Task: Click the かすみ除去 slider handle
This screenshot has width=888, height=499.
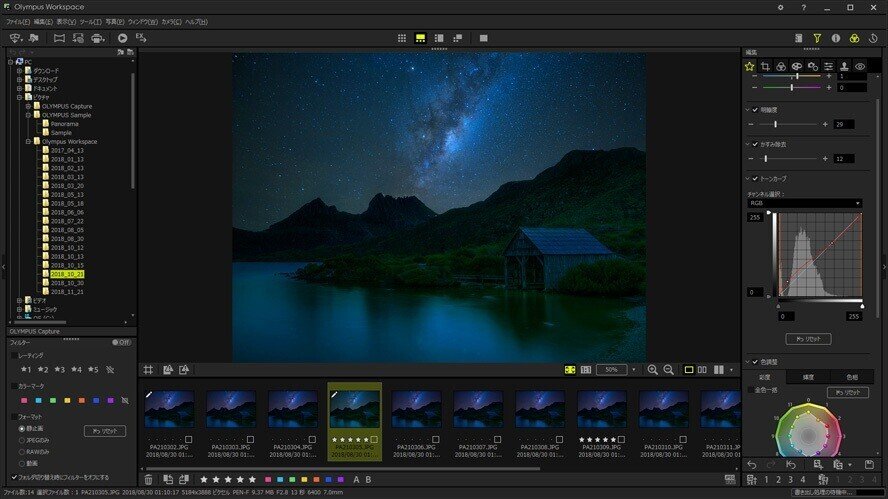Action: tap(766, 159)
